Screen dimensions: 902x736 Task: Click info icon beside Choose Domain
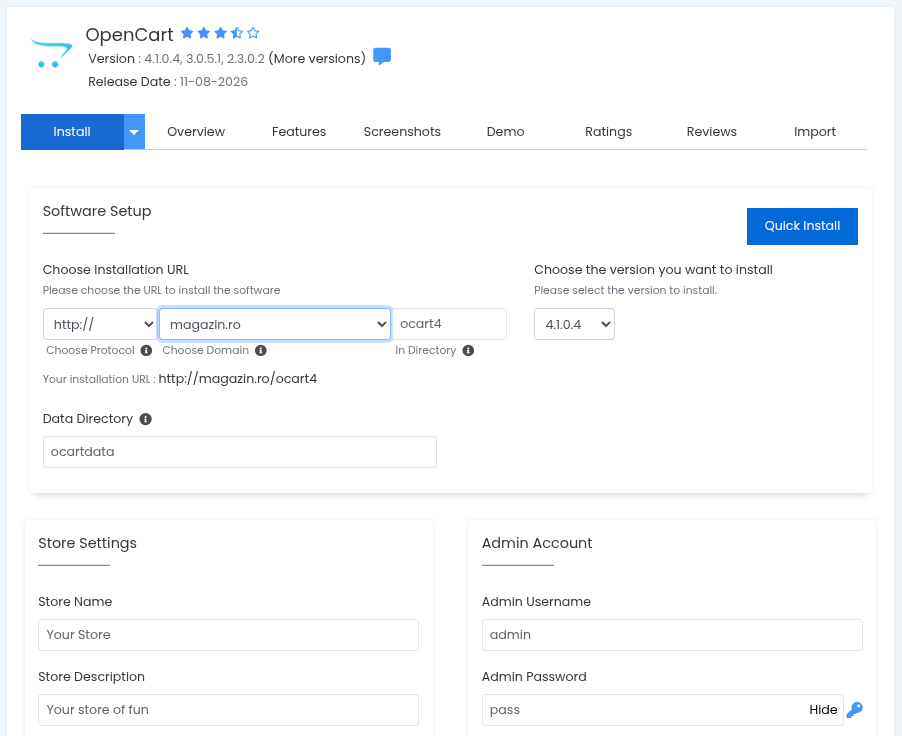261,350
